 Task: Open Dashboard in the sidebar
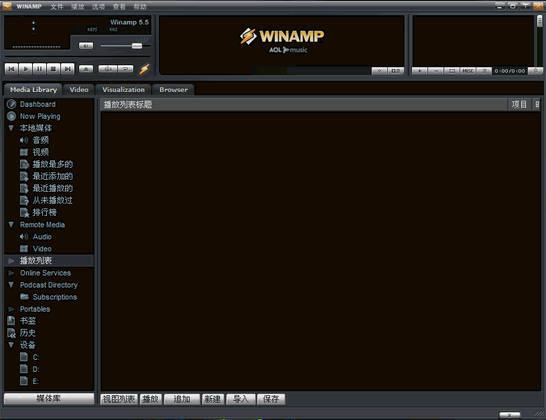coord(37,104)
